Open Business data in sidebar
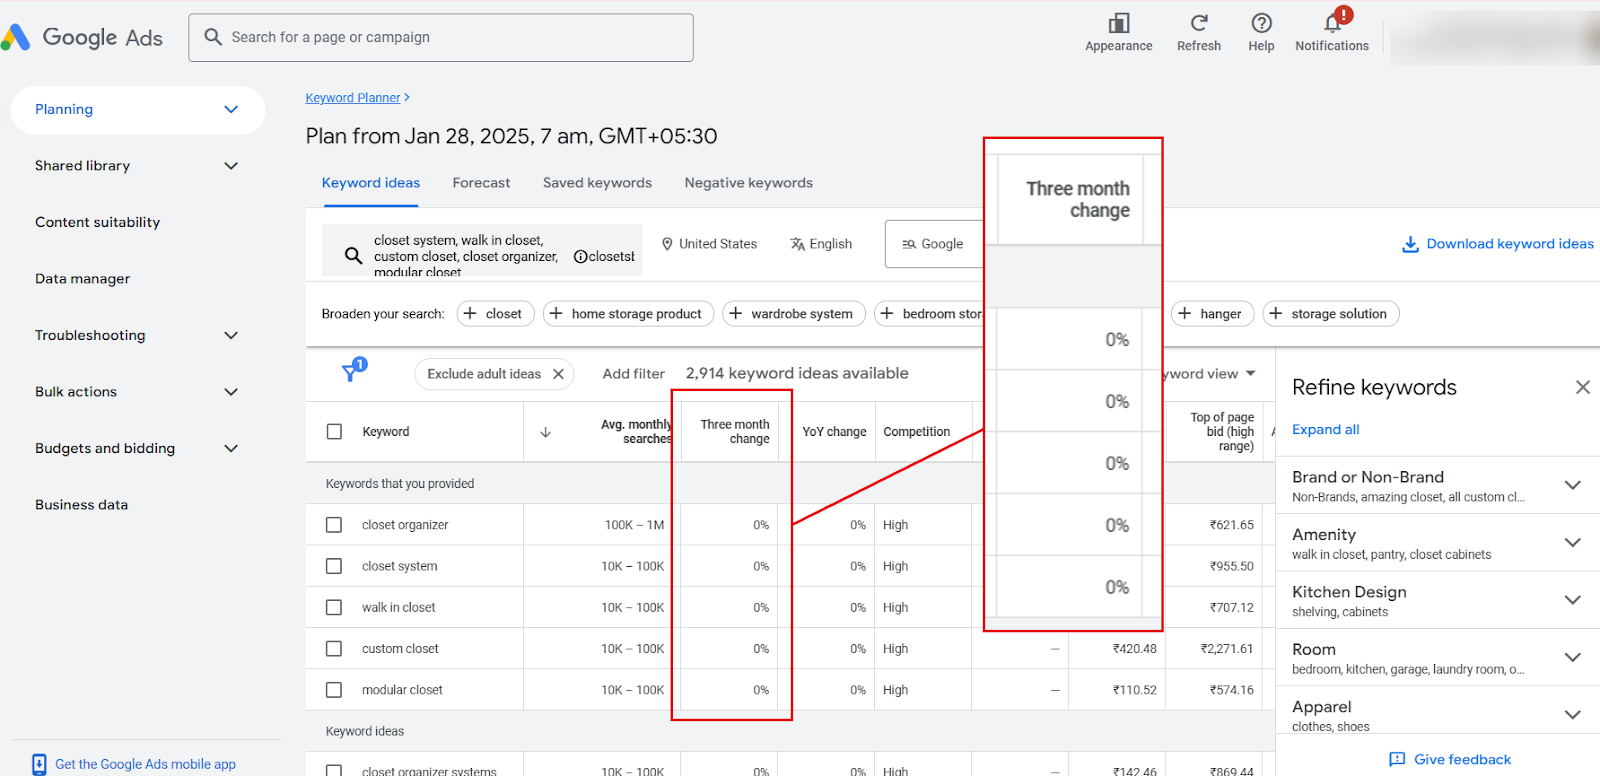 pyautogui.click(x=82, y=505)
